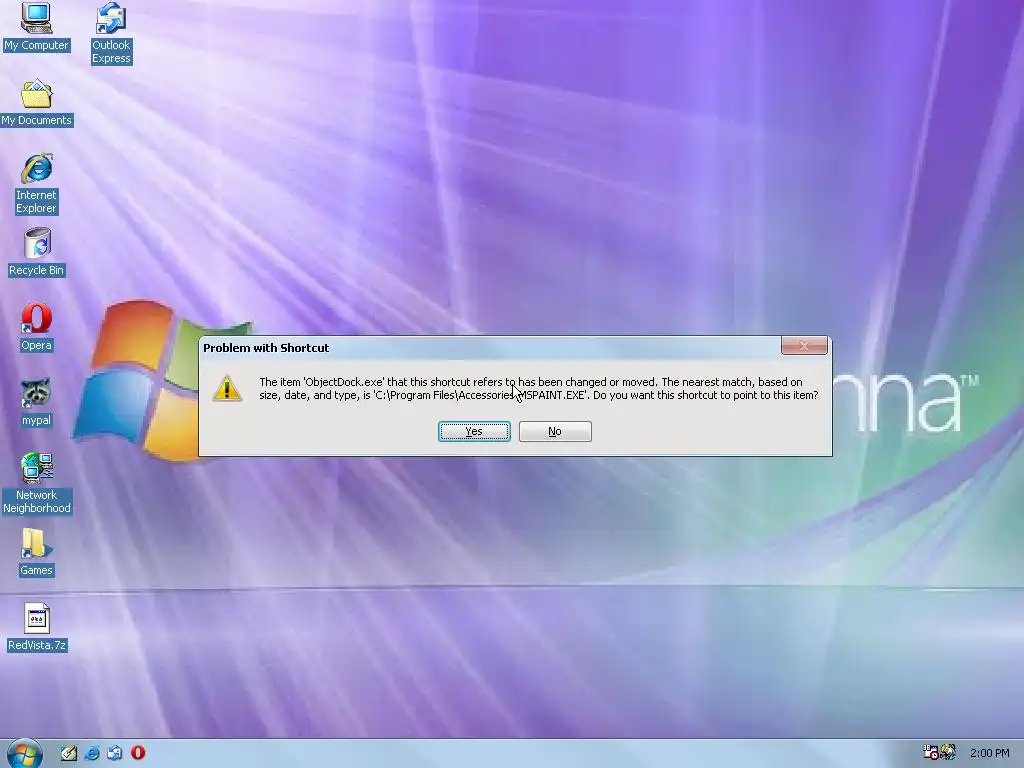Click the warning icon in the dialog
Viewport: 1024px width, 768px height.
pos(227,389)
